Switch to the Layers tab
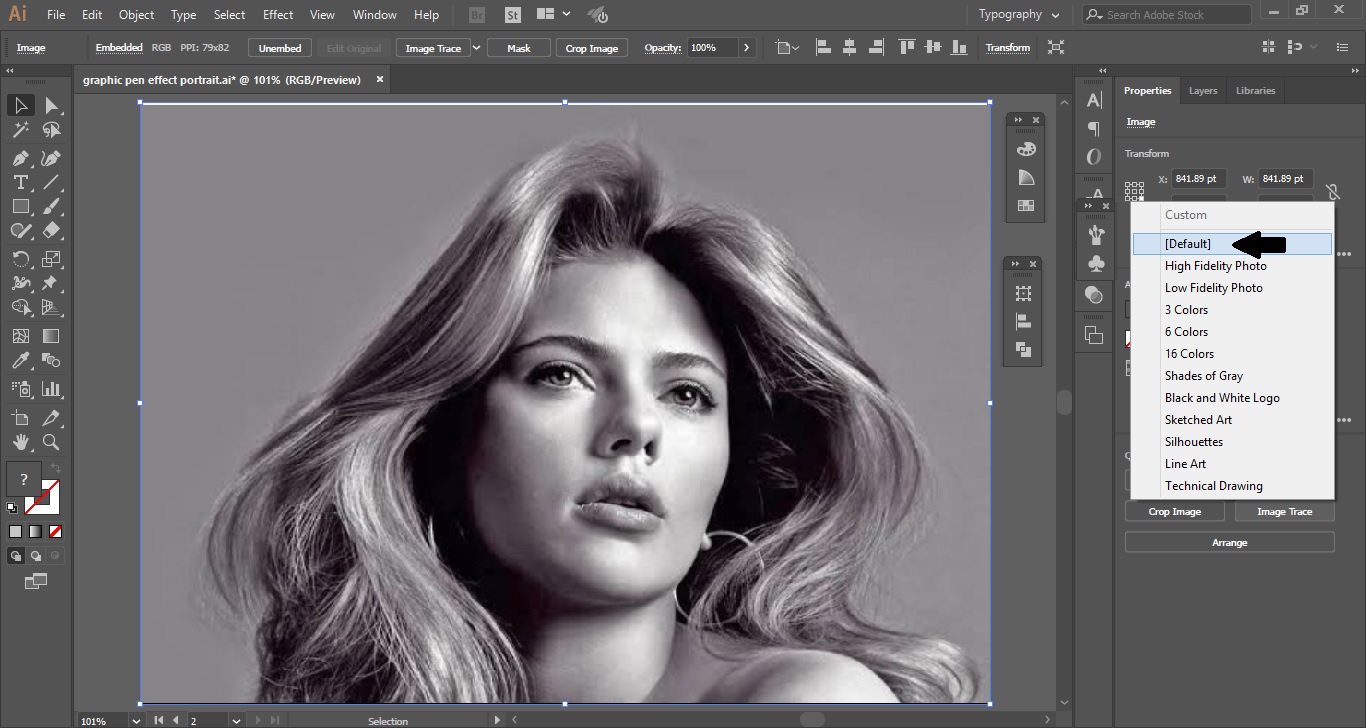 (1202, 91)
